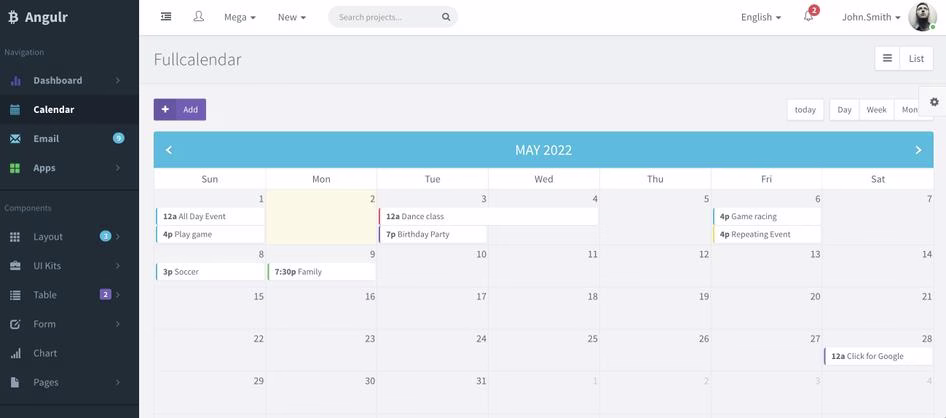Go to previous month arrow
Viewport: 946px width, 418px height.
click(x=169, y=150)
